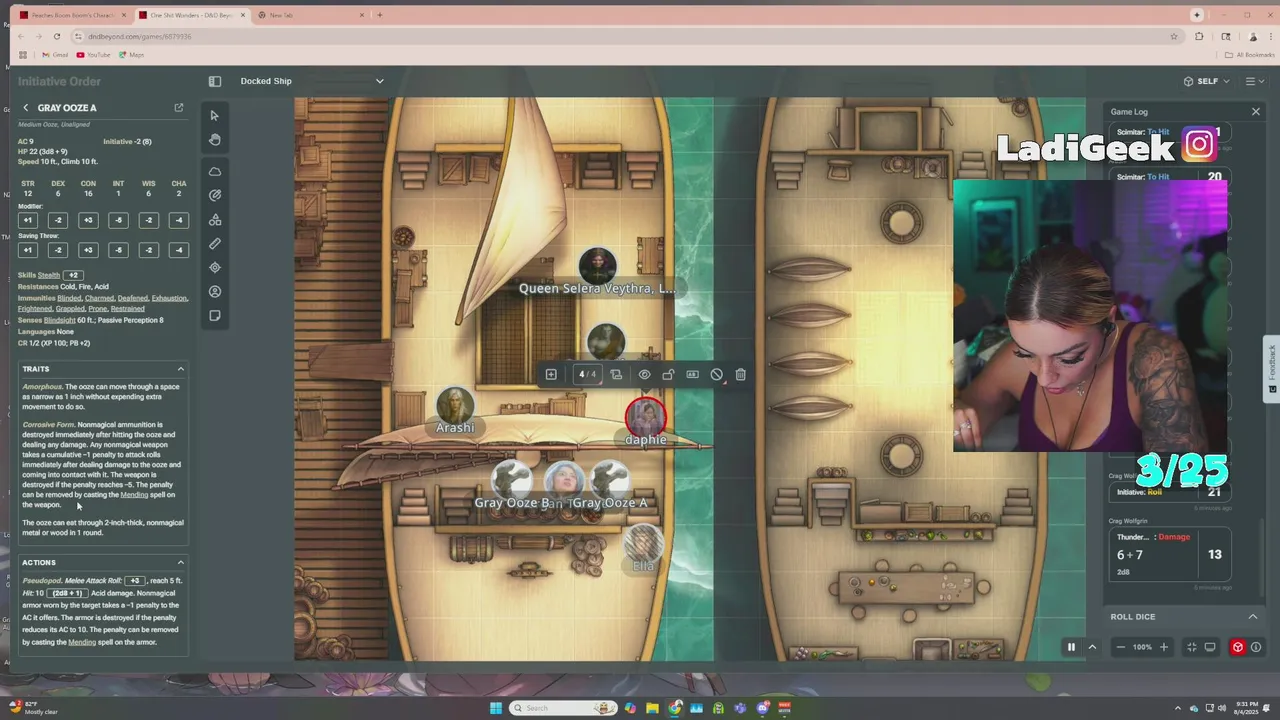The height and width of the screenshot is (720, 1280).
Task: Toggle token visibility eye icon
Action: 644,374
